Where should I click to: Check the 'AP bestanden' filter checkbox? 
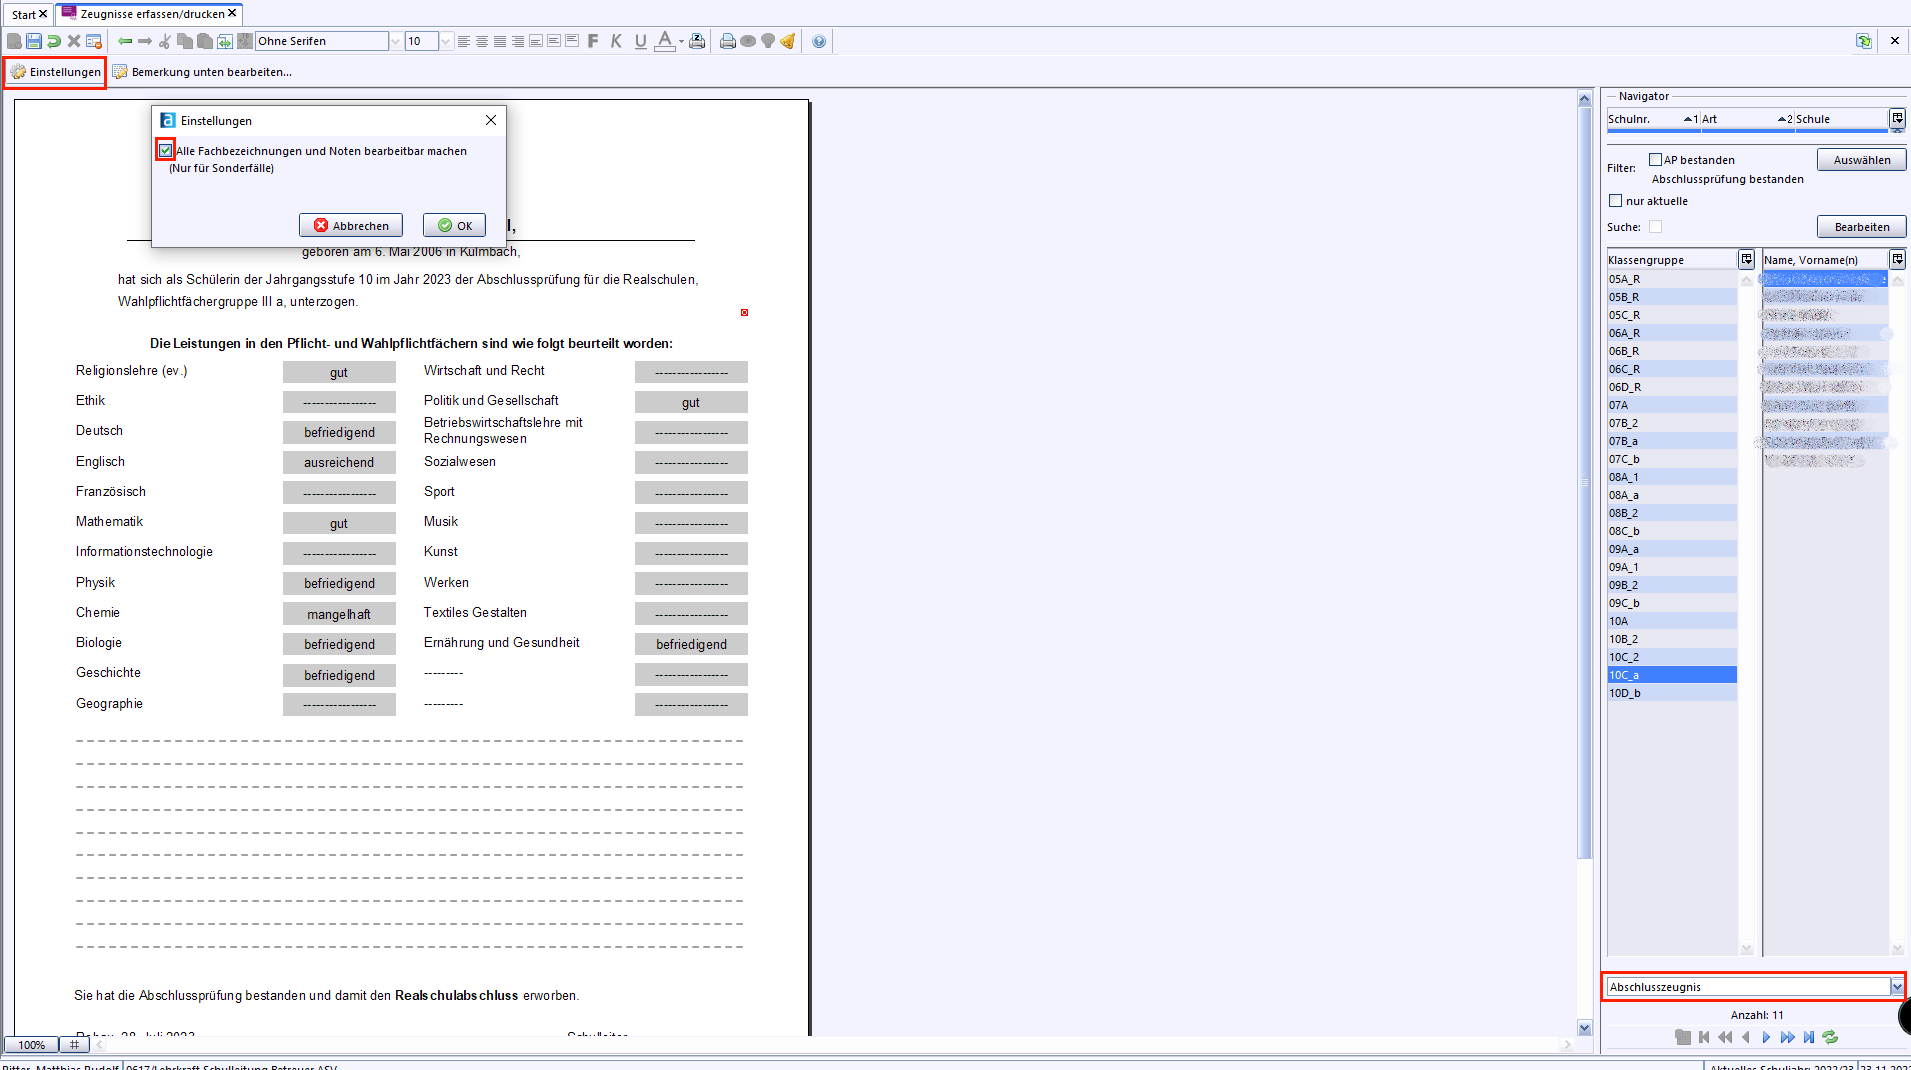[1655, 160]
